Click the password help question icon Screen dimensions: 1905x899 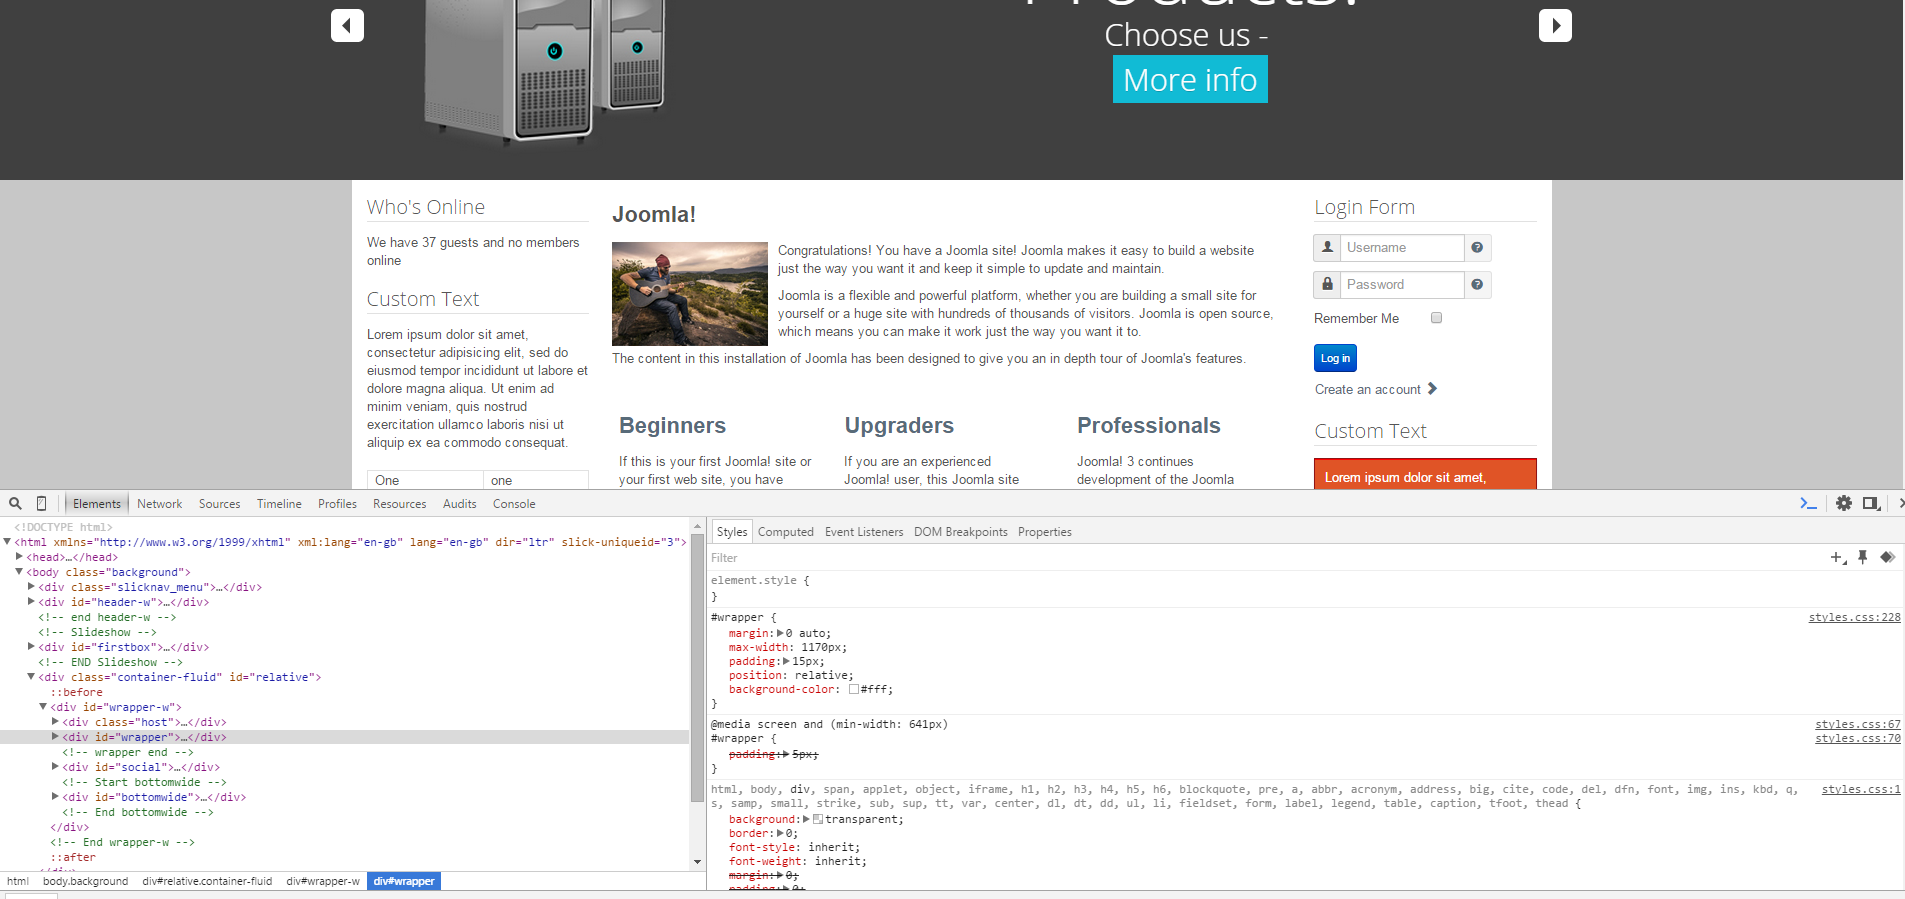click(1477, 285)
